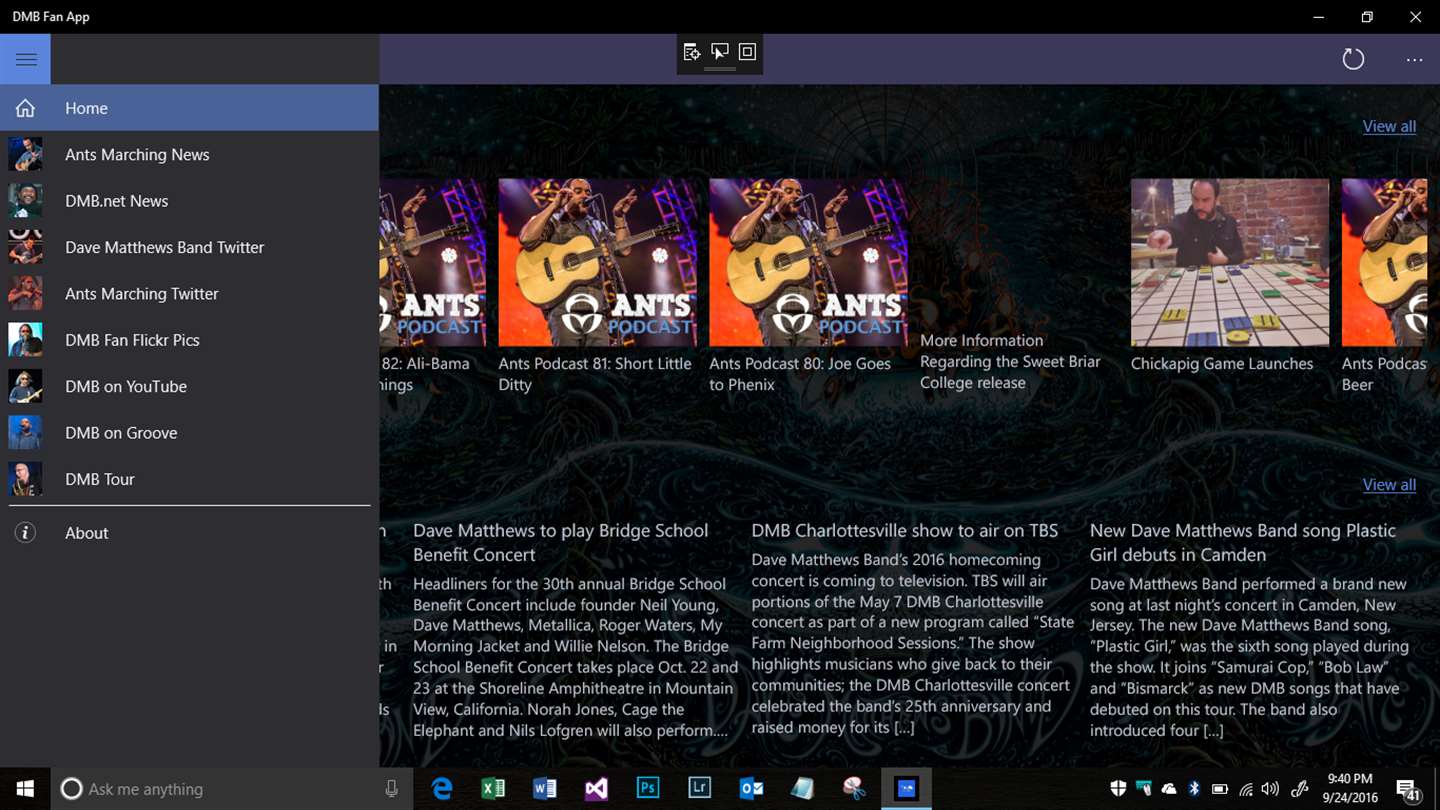Open the battery status tray icon

[1220, 789]
